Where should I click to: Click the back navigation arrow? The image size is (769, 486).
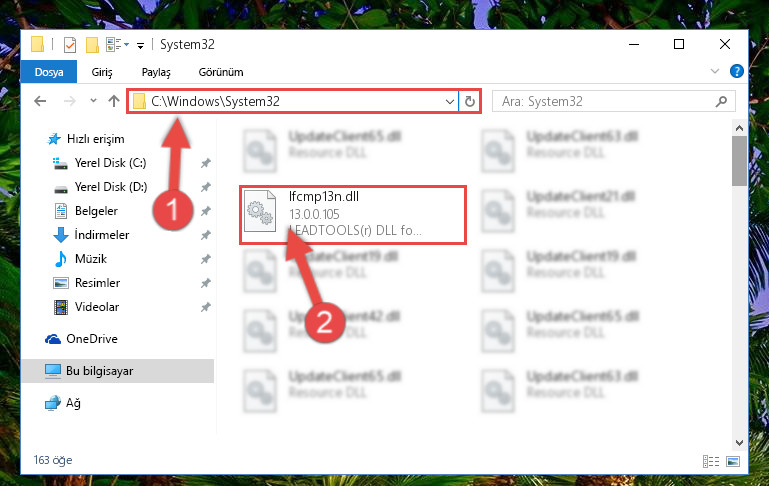[40, 101]
